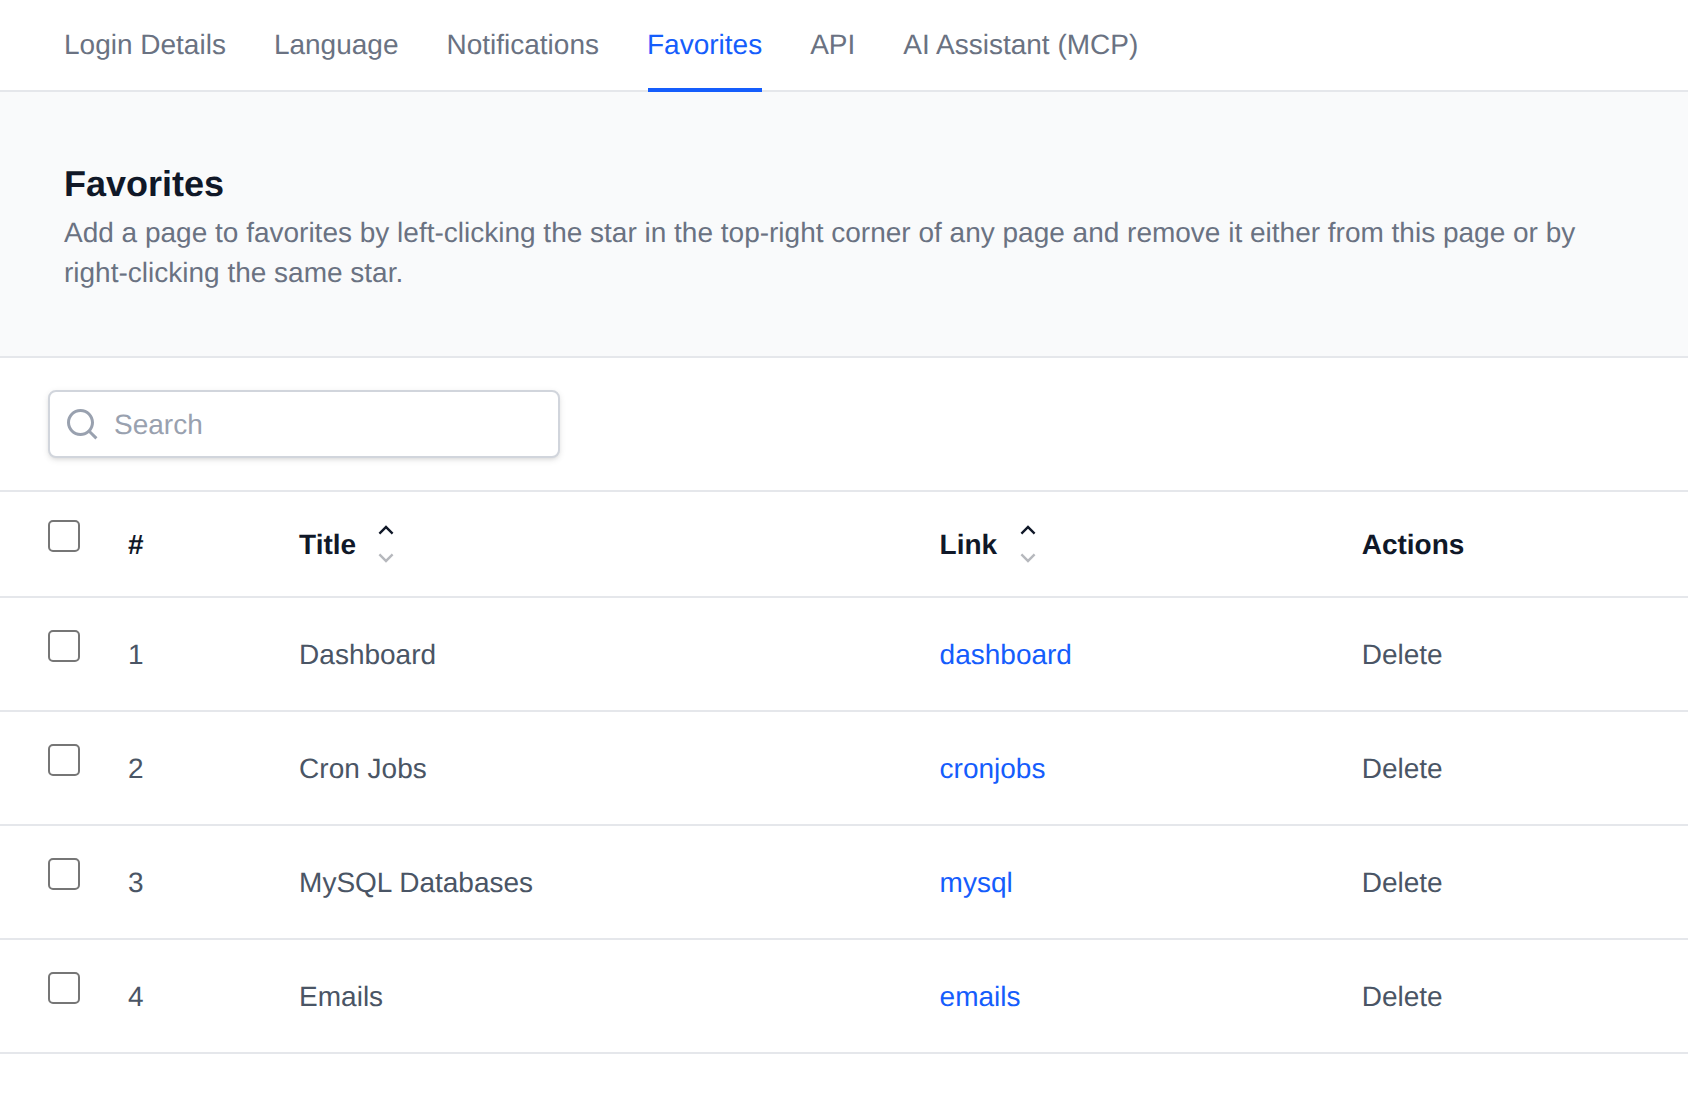
Task: Open the API tab
Action: (833, 45)
